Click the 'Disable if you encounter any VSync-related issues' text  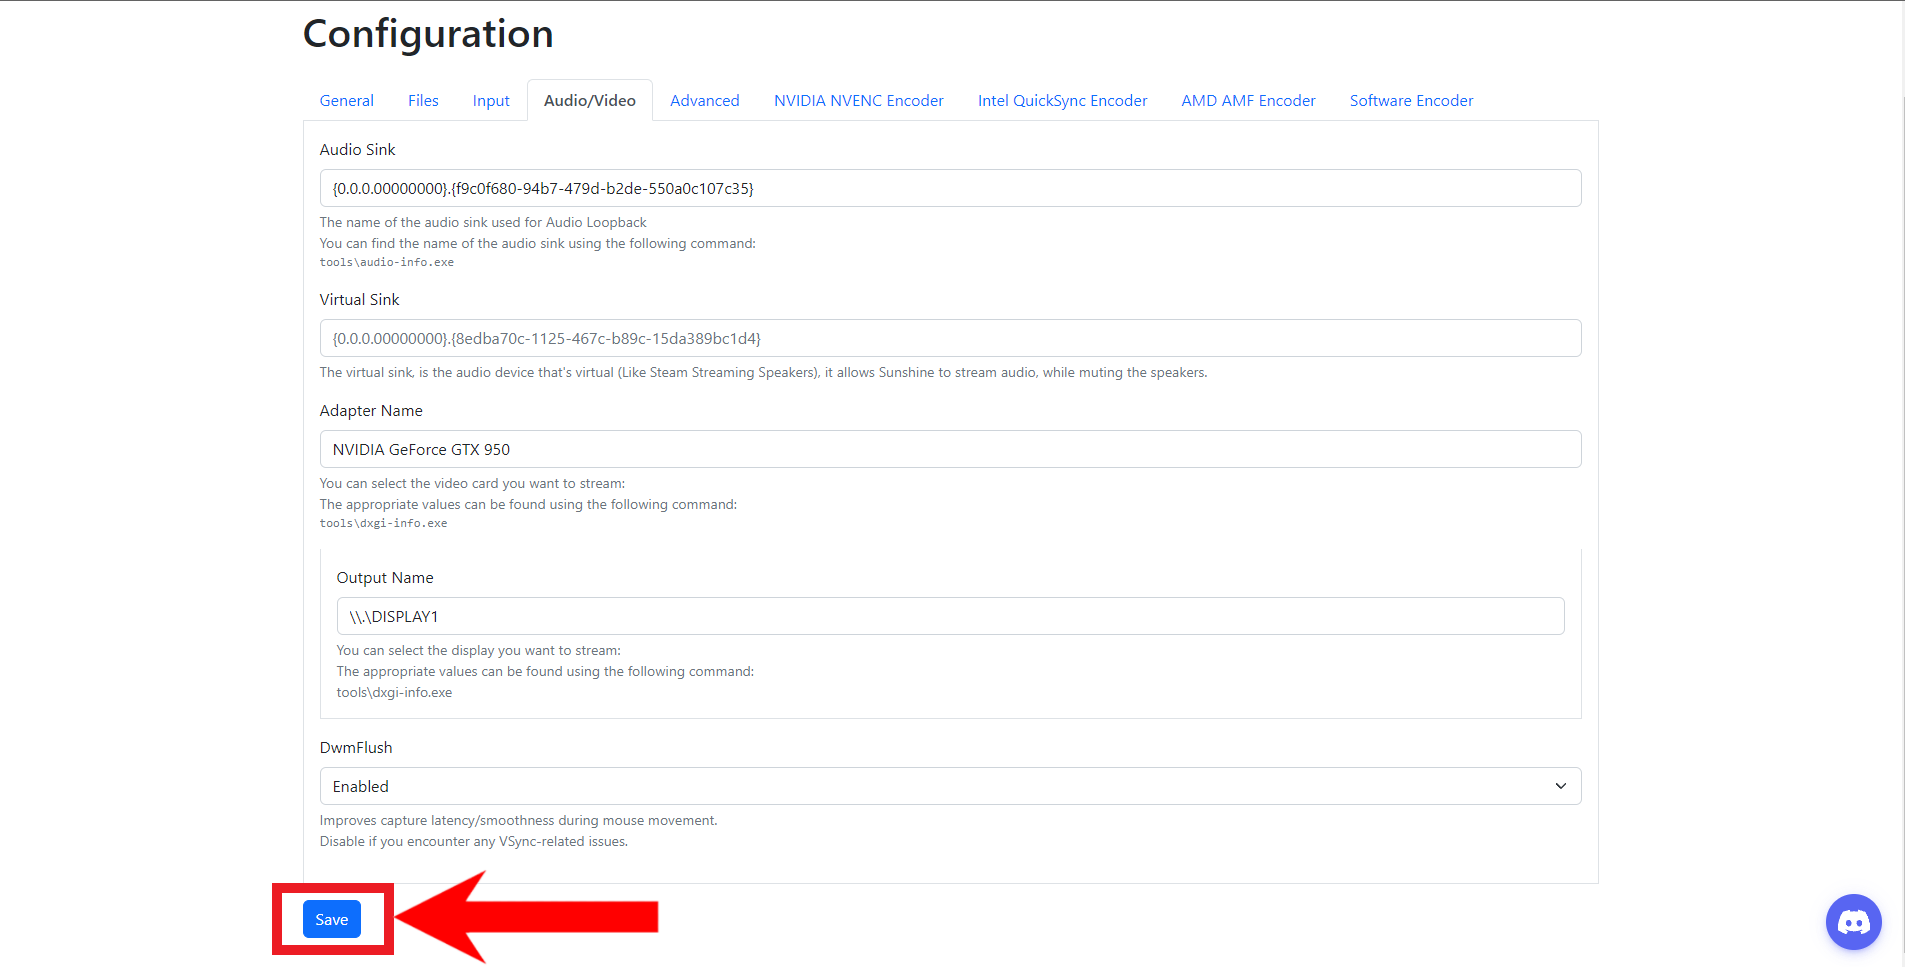[474, 841]
